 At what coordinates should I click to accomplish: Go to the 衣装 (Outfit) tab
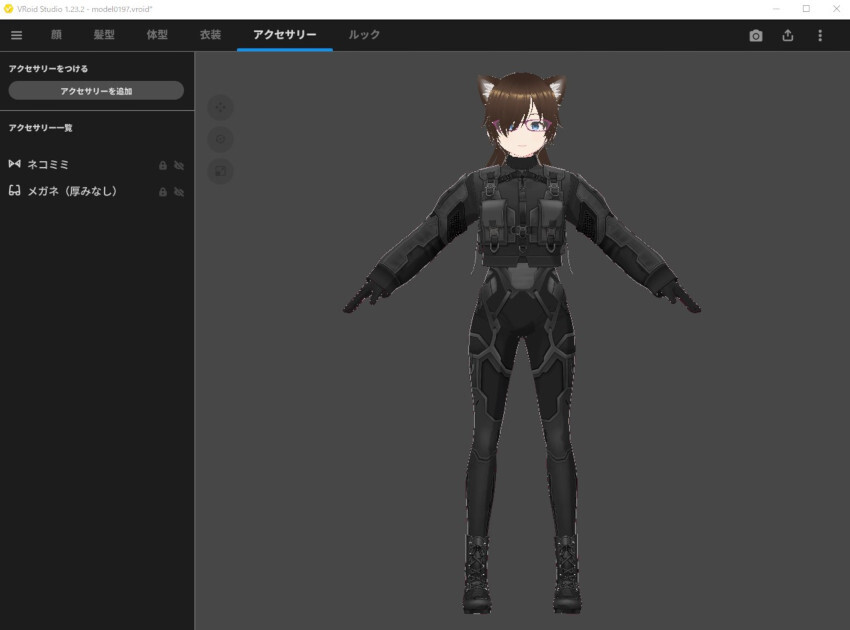pyautogui.click(x=210, y=35)
